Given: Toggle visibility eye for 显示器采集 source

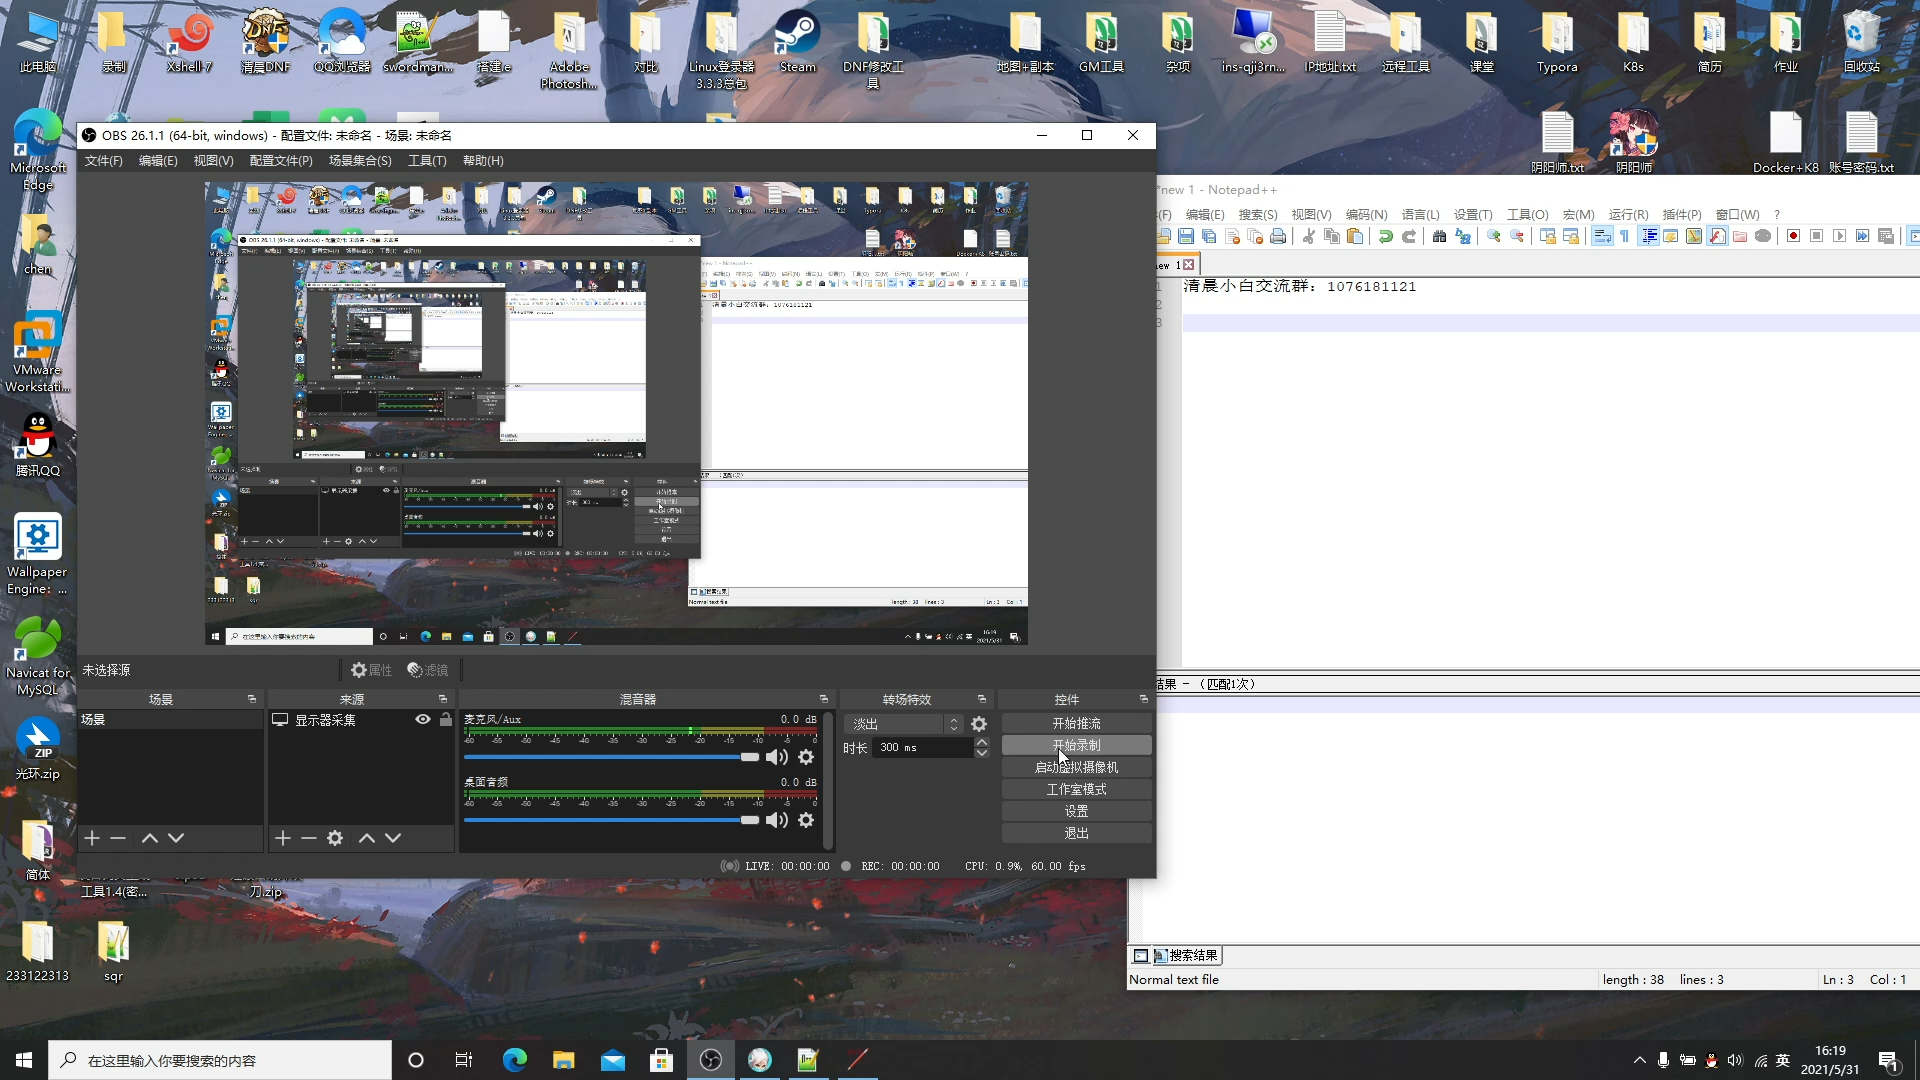Looking at the screenshot, I should 423,720.
